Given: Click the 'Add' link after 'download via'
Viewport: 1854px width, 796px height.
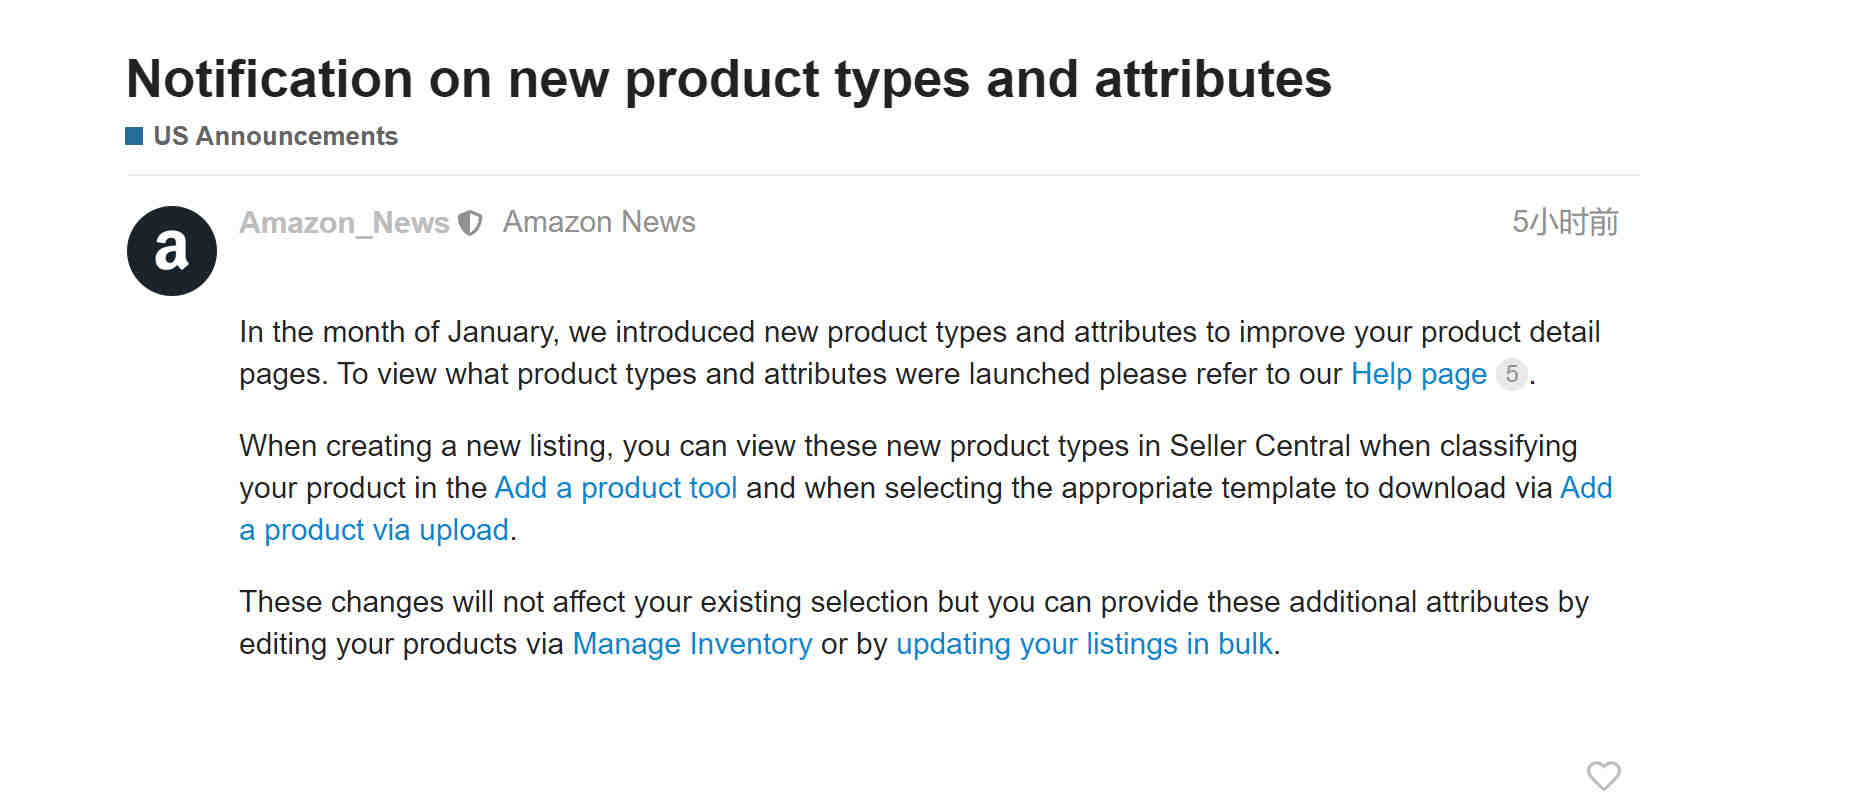Looking at the screenshot, I should [x=1586, y=488].
